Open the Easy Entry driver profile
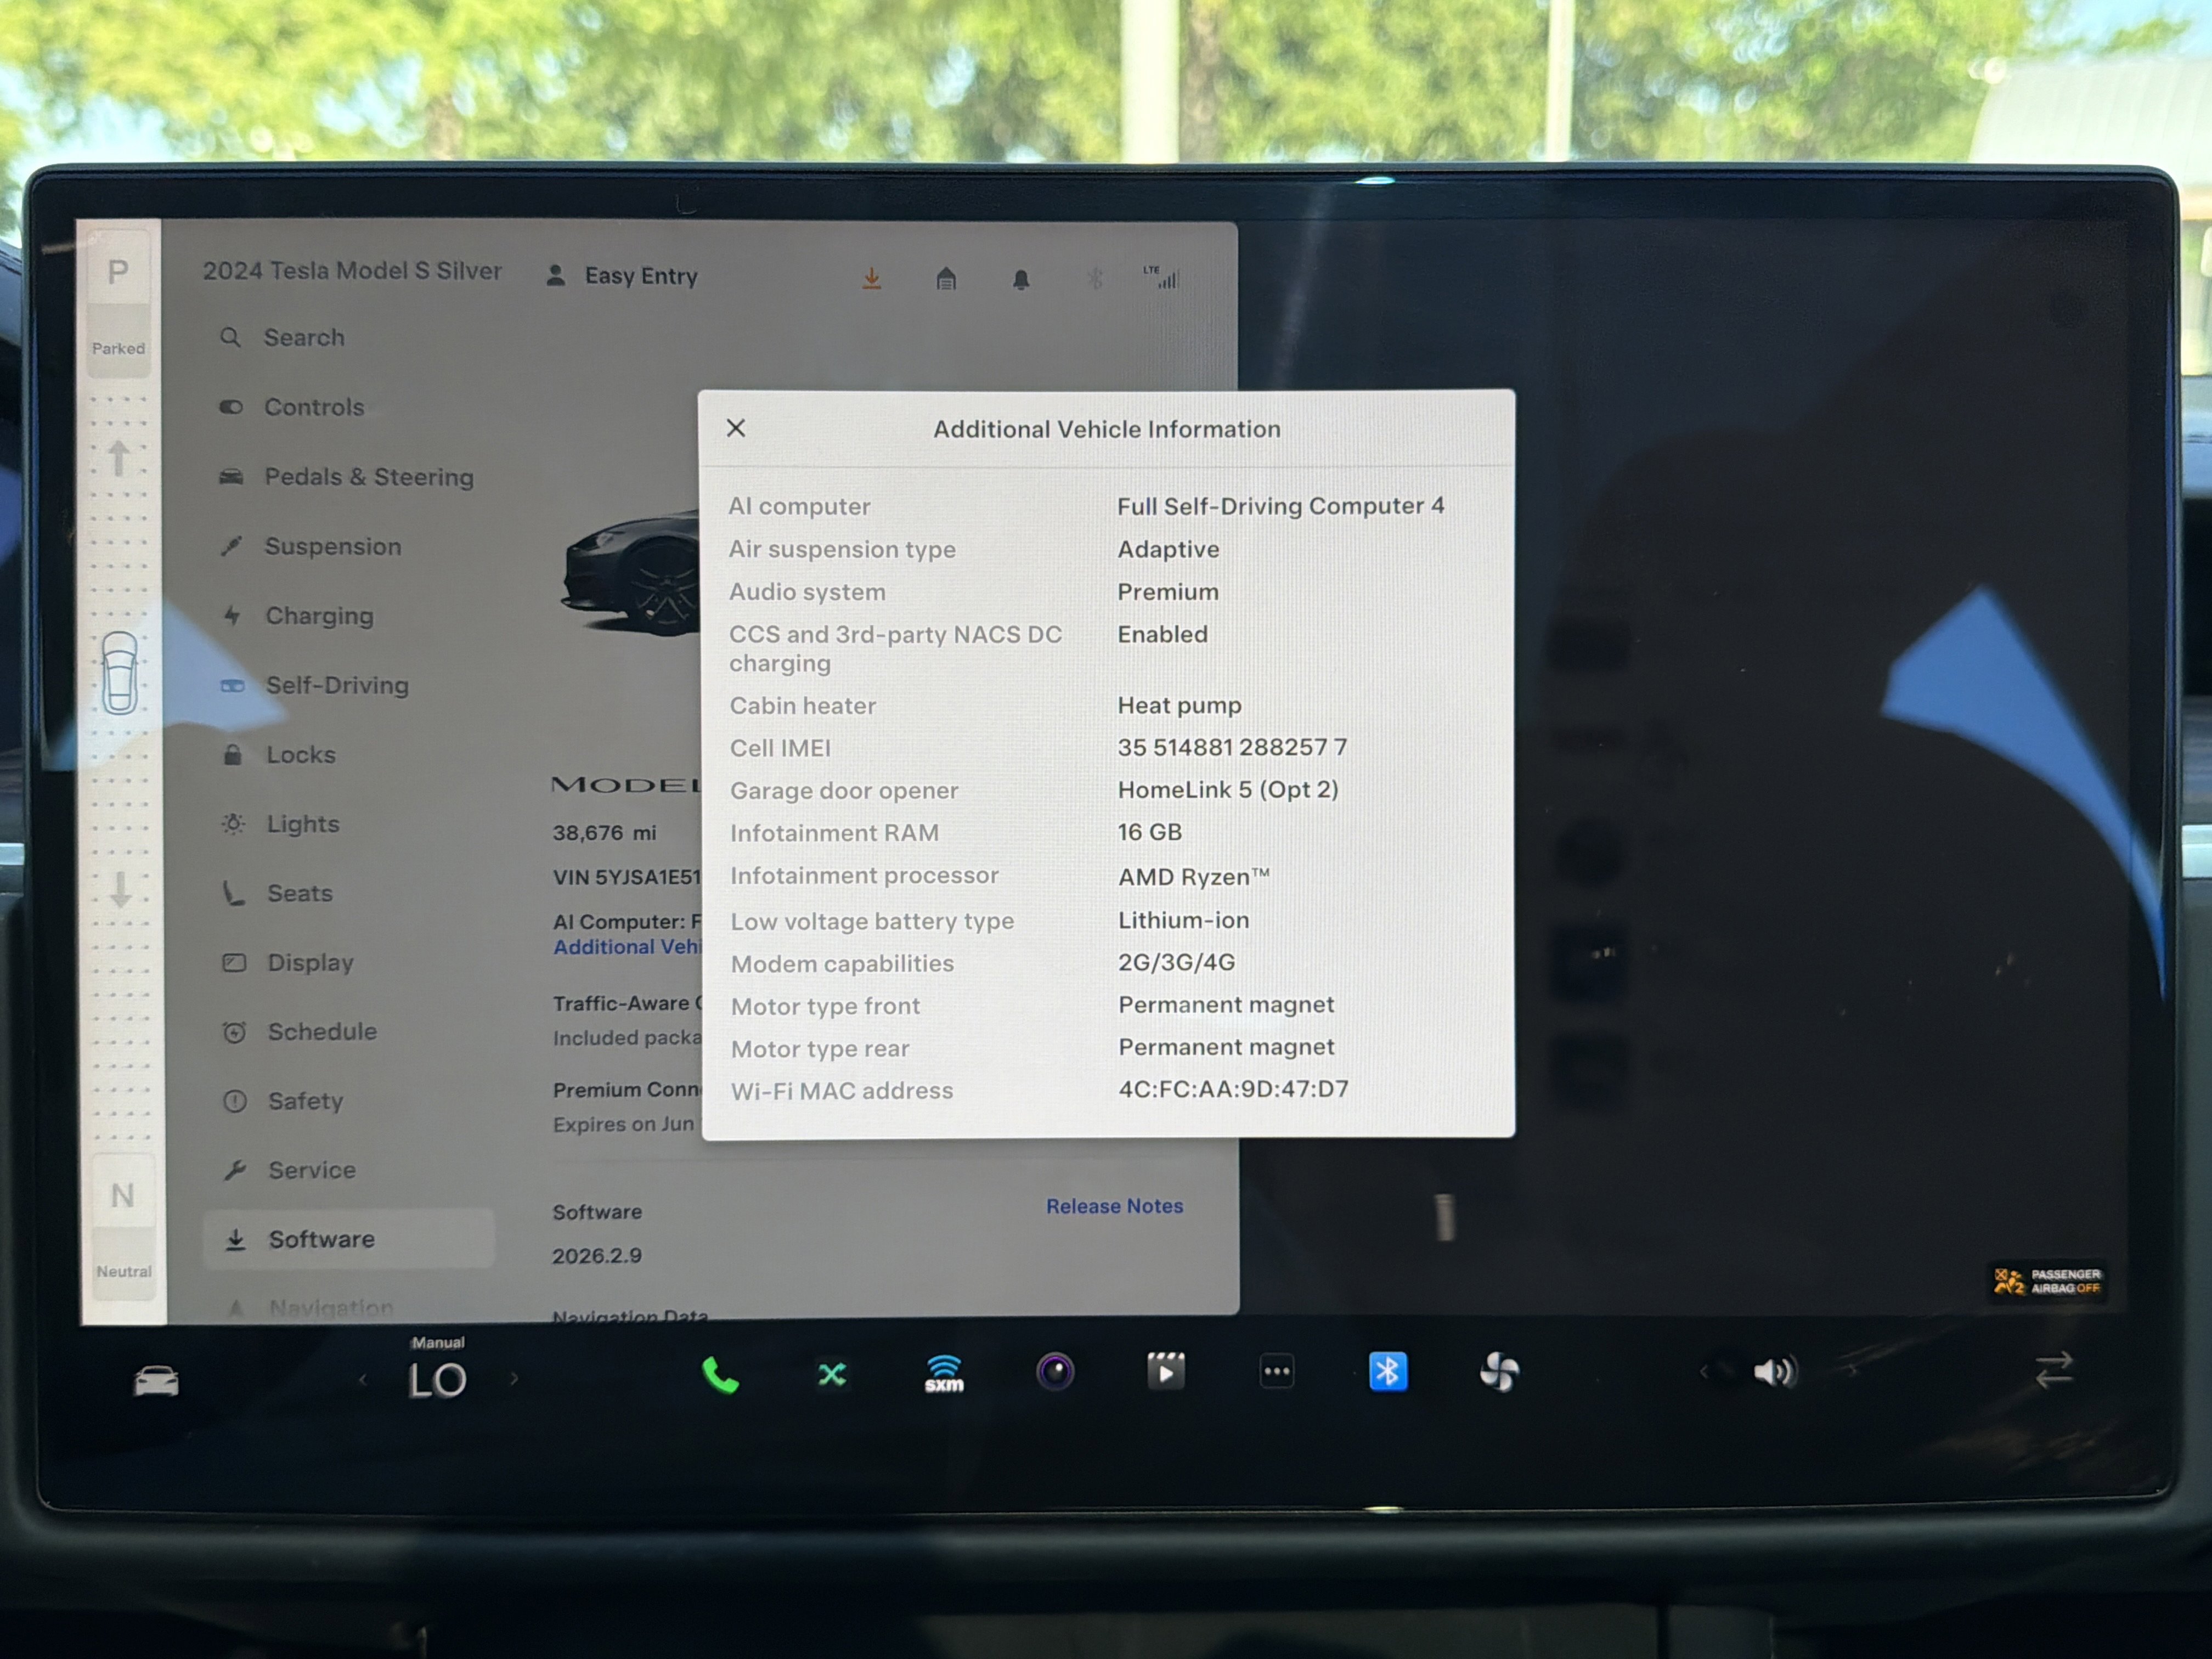Screen dimensions: 2212x1659 [x=621, y=276]
